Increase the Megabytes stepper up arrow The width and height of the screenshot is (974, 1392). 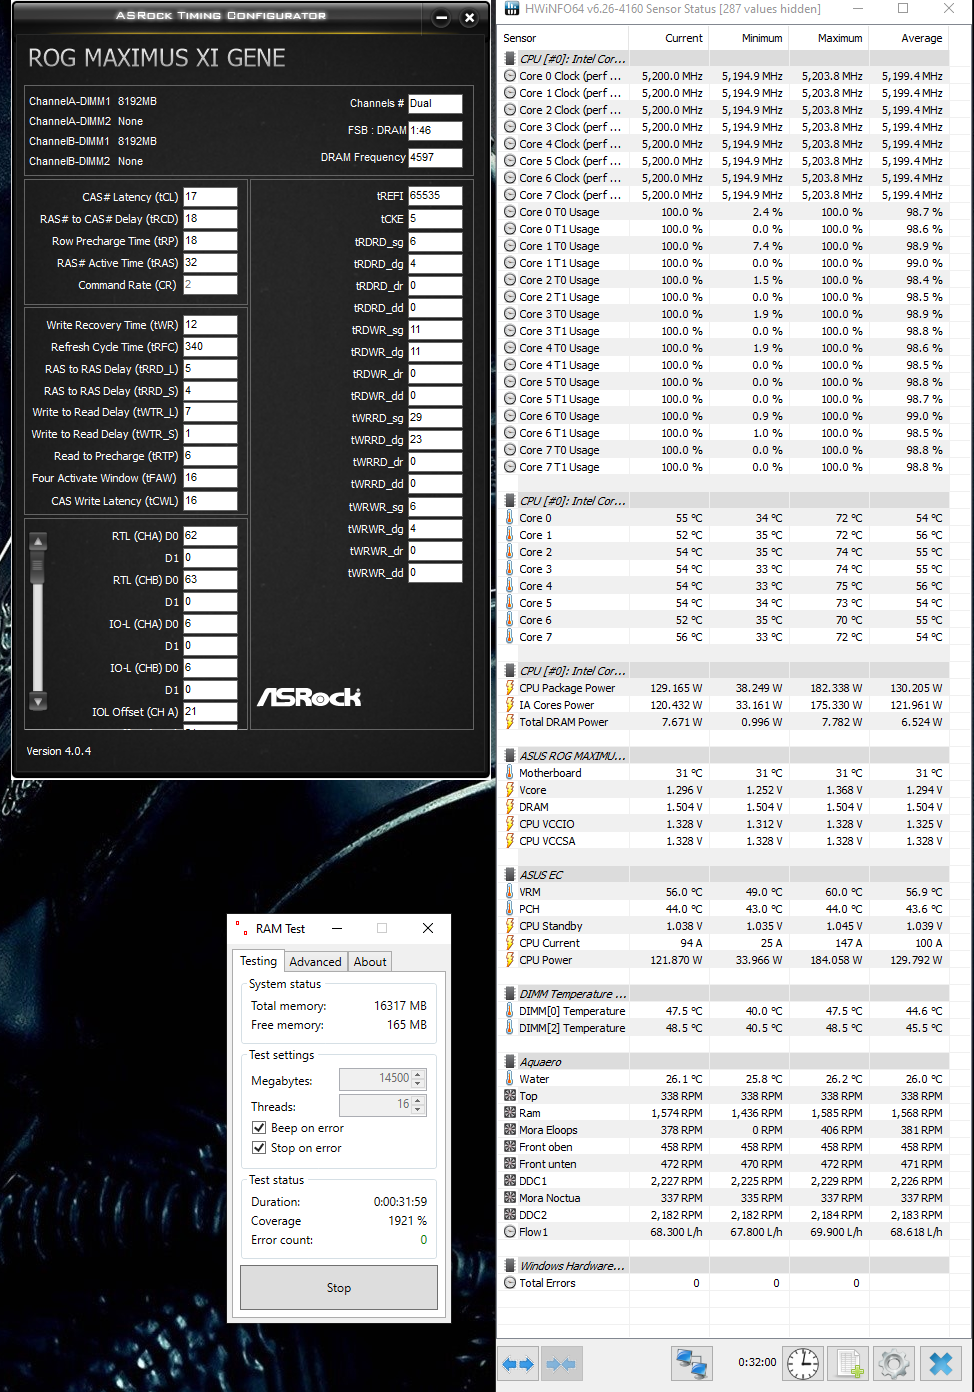pyautogui.click(x=419, y=1075)
